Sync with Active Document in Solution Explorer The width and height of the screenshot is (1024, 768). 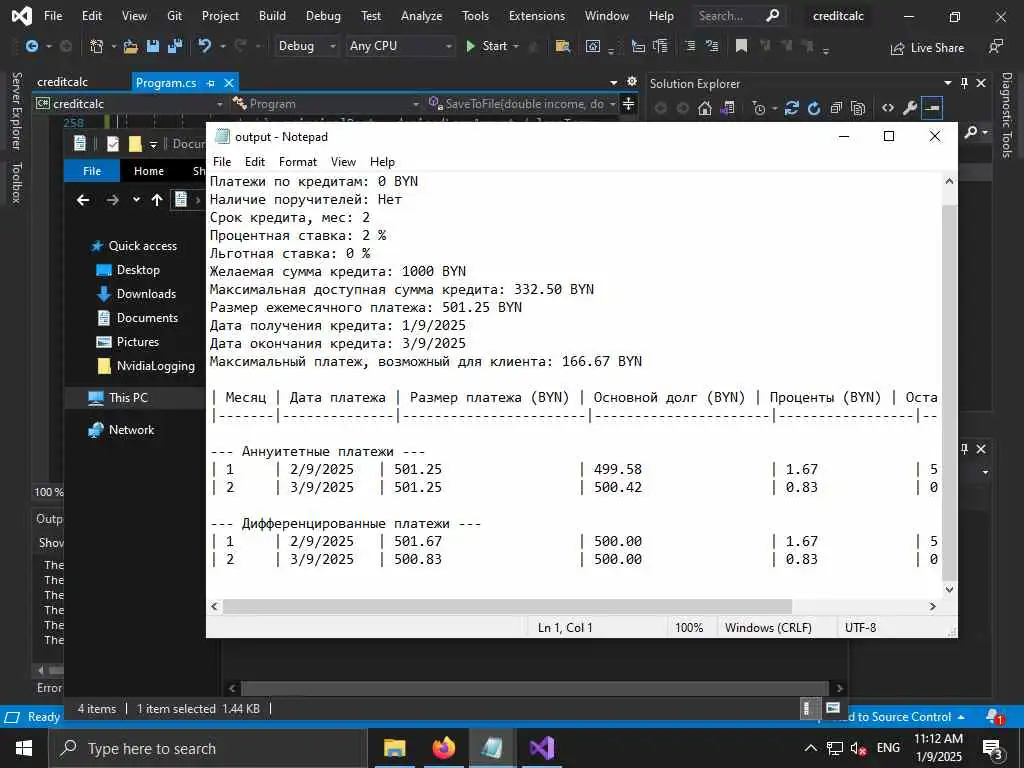792,108
